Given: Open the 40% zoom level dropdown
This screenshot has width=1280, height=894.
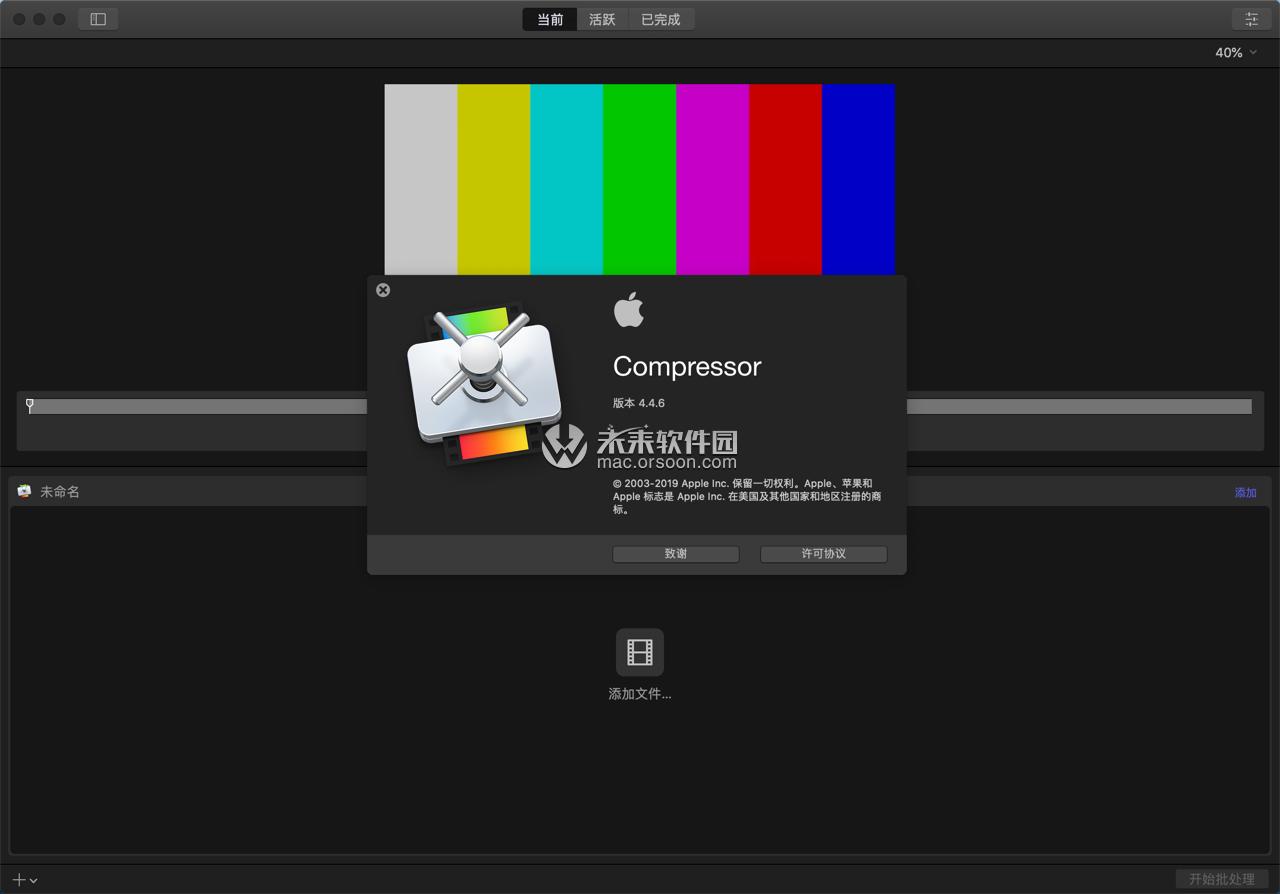Looking at the screenshot, I should coord(1228,52).
